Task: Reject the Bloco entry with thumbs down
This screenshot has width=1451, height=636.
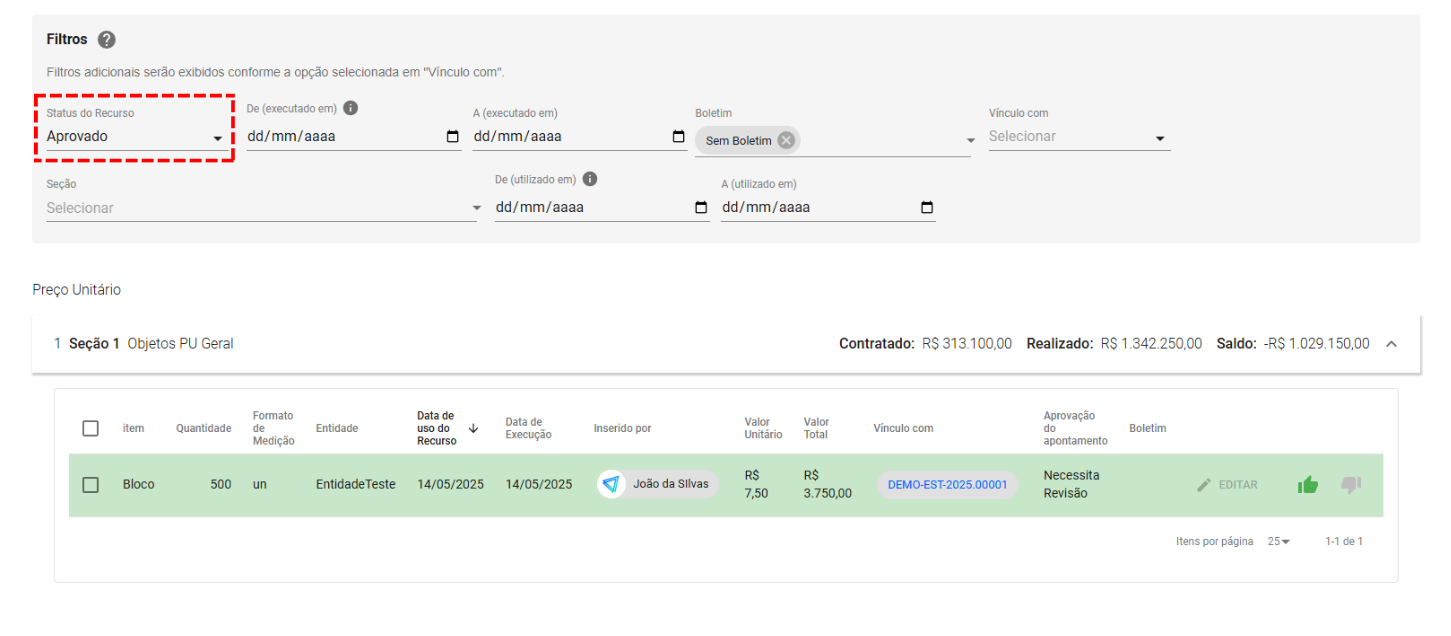Action: pyautogui.click(x=1351, y=485)
